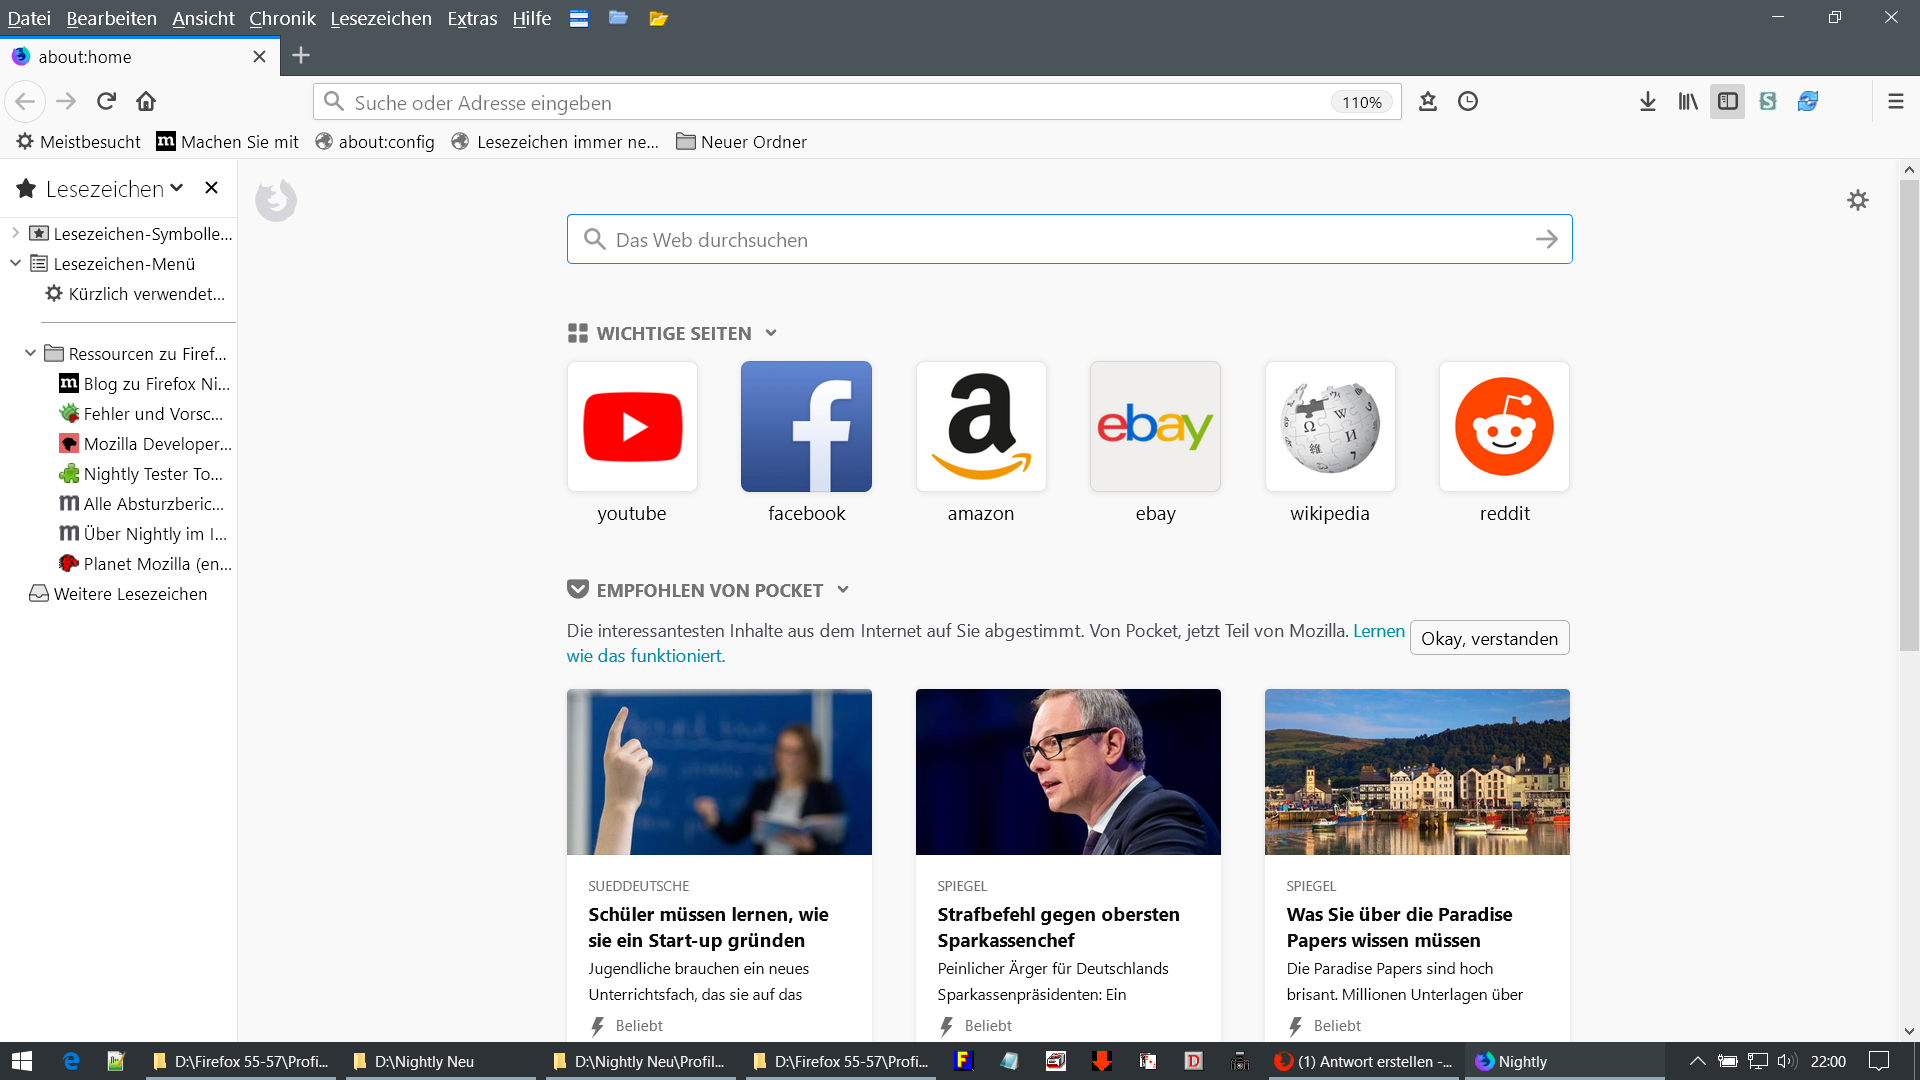The height and width of the screenshot is (1080, 1920).
Task: Open the Extras menu
Action: [472, 18]
